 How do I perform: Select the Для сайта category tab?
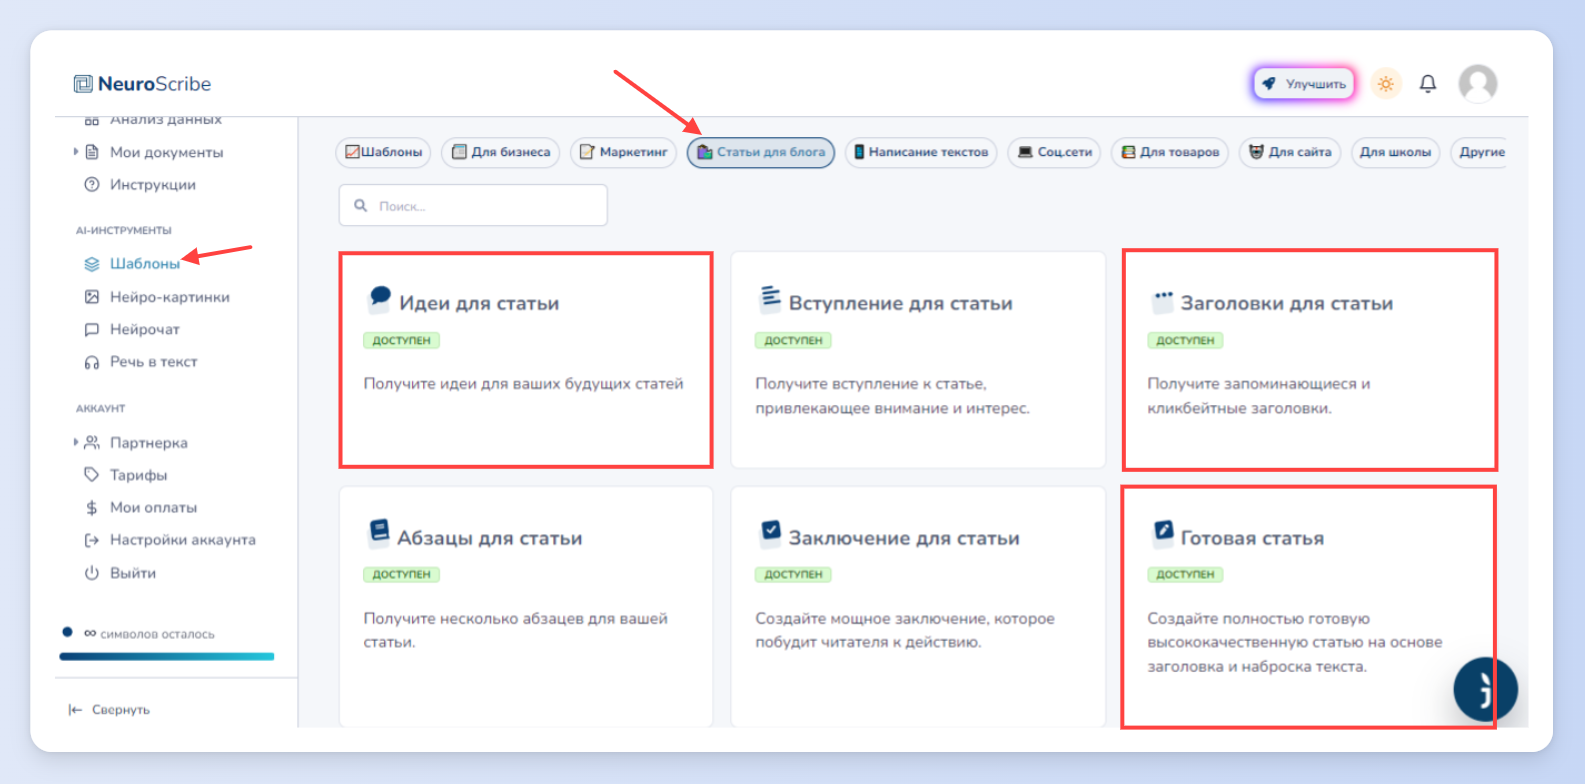click(x=1291, y=152)
